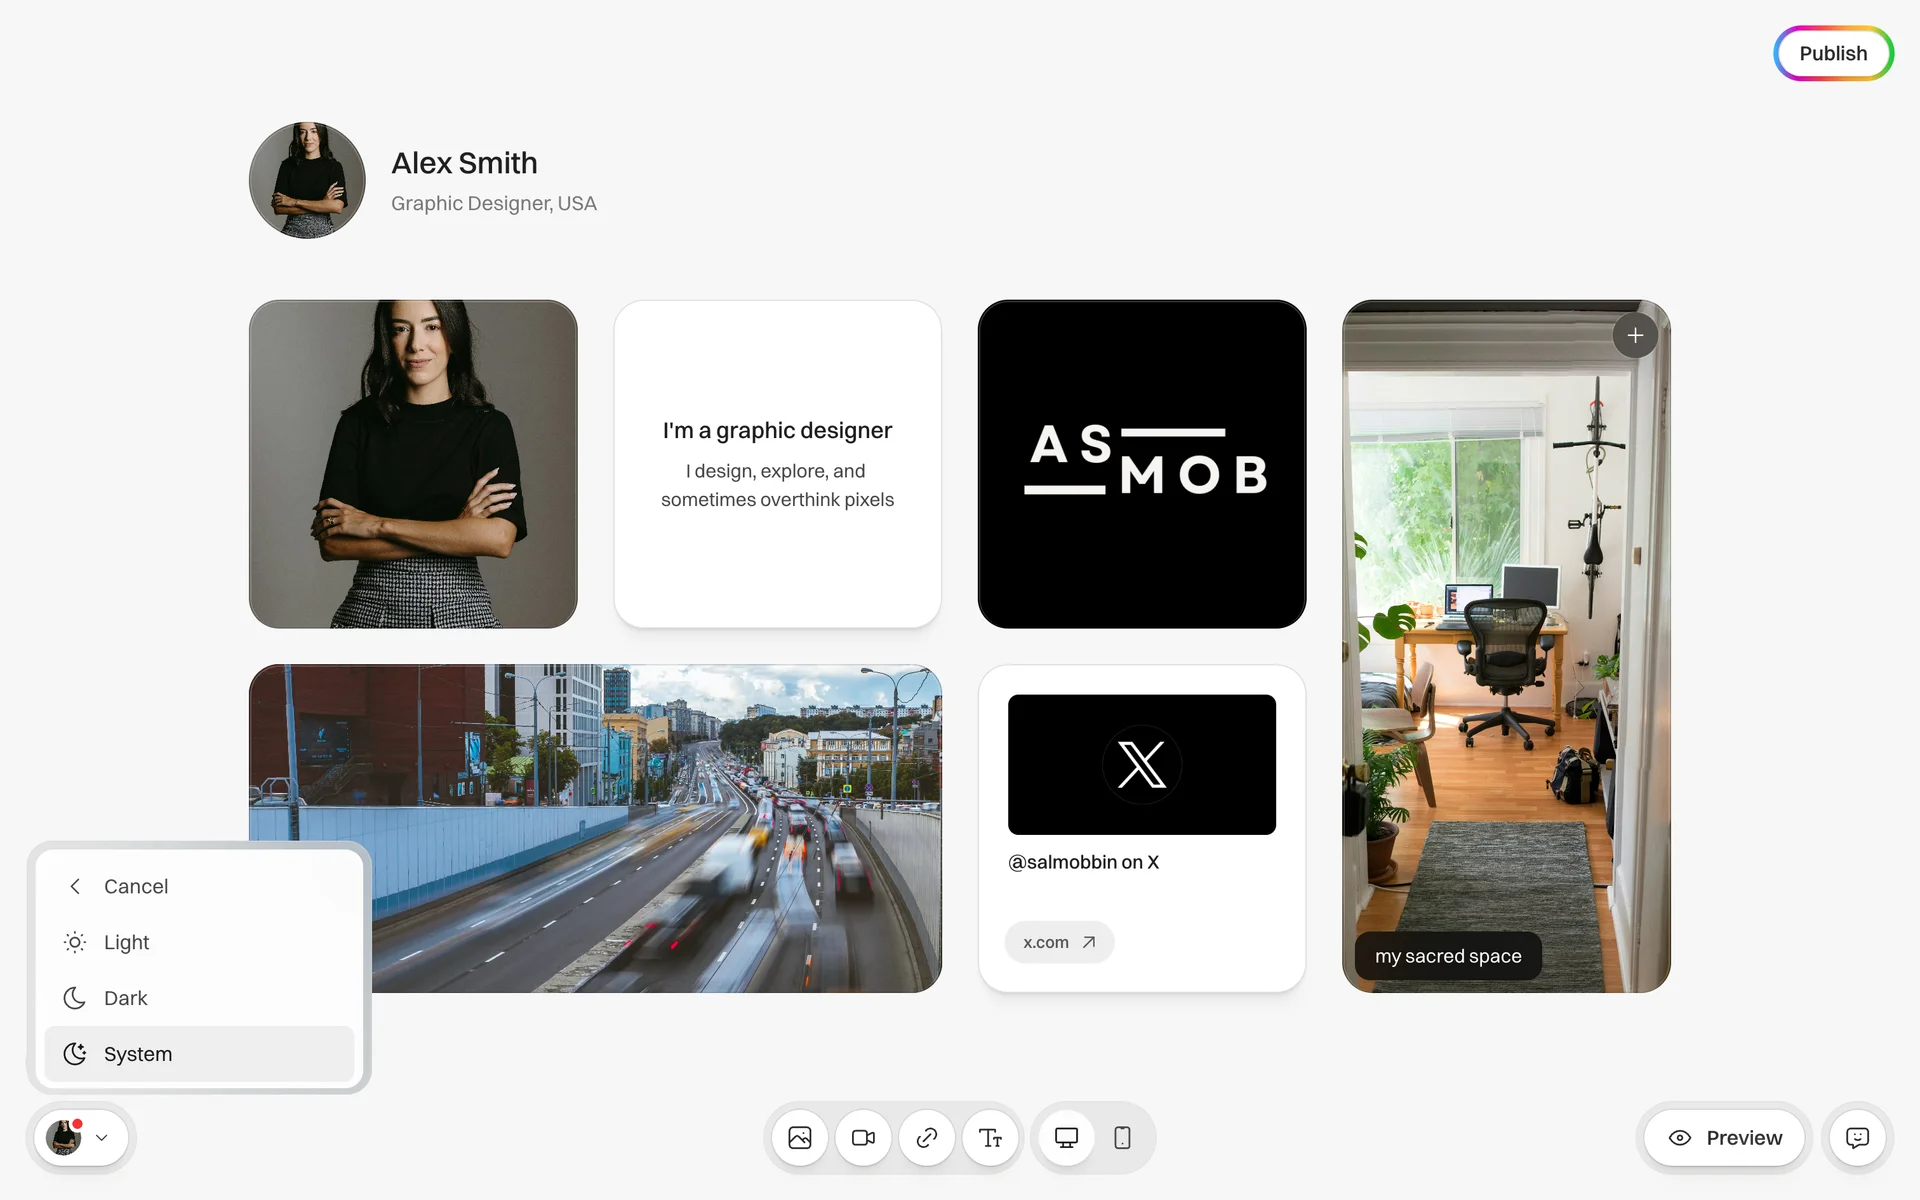The image size is (1920, 1200).
Task: Click the Alex Smith name heading
Action: pyautogui.click(x=464, y=163)
